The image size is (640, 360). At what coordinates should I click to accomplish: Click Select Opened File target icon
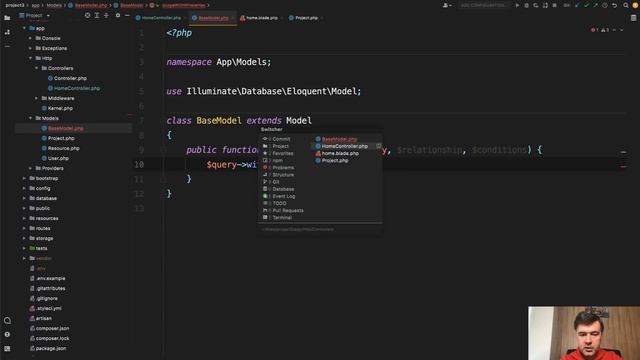point(87,16)
